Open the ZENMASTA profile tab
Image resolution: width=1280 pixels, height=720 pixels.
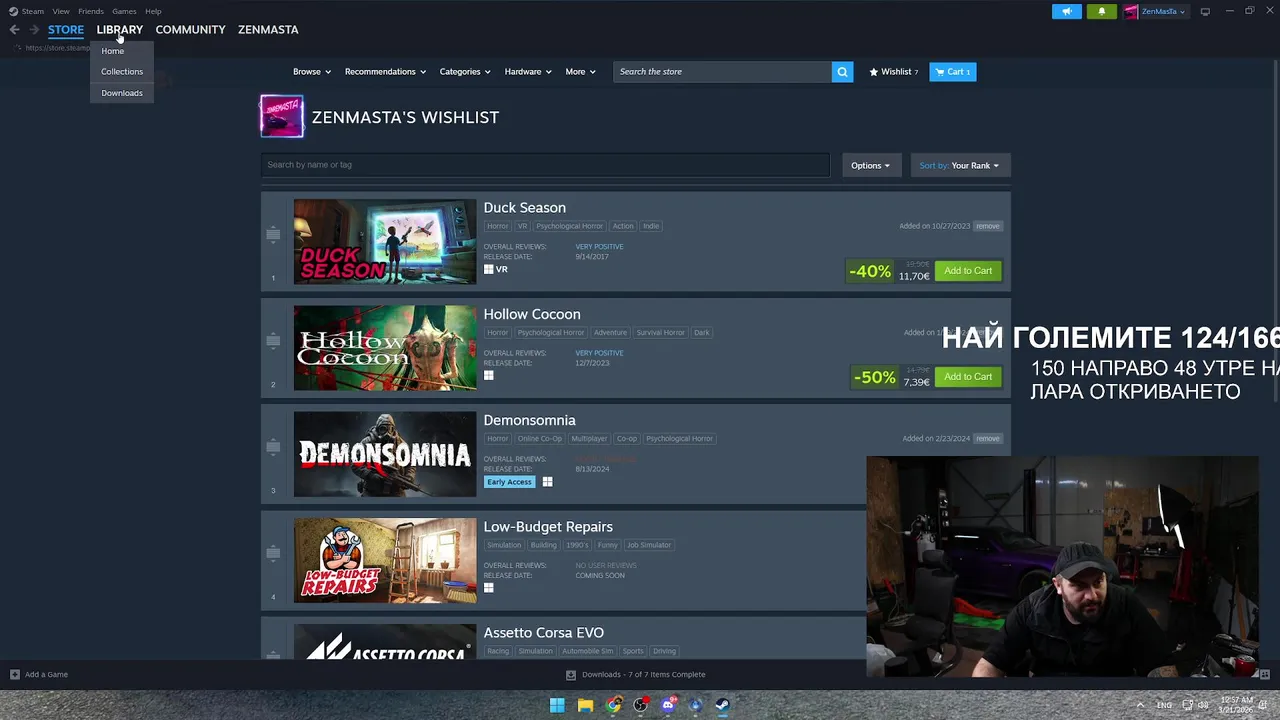268,30
